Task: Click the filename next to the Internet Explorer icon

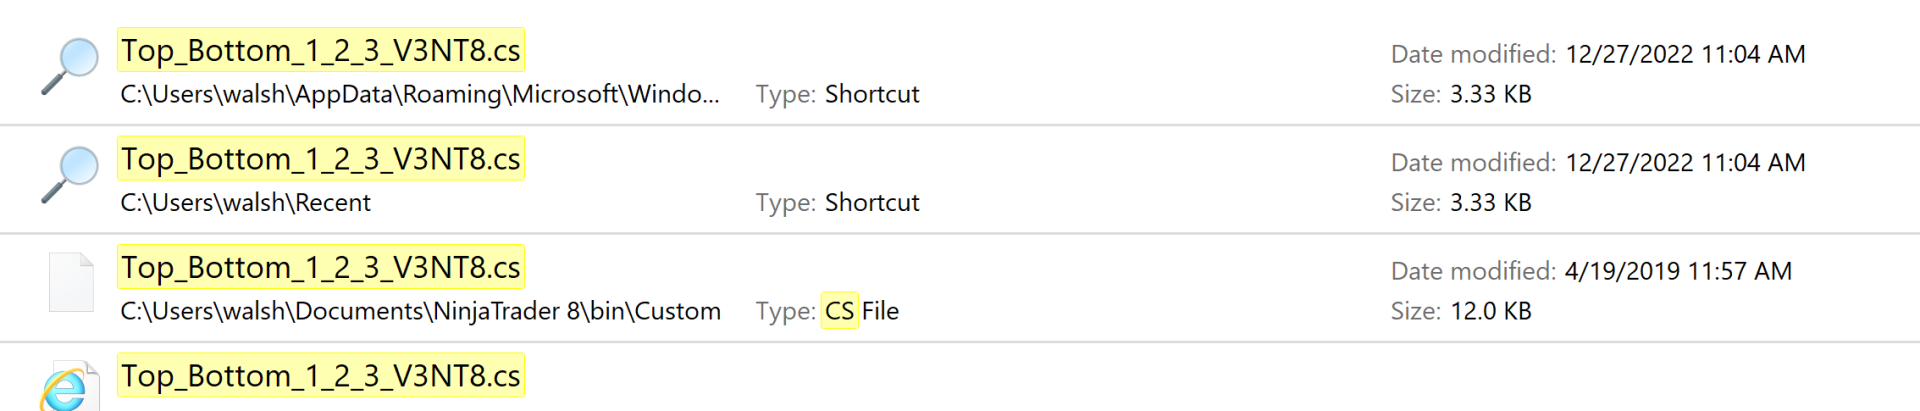Action: tap(321, 376)
